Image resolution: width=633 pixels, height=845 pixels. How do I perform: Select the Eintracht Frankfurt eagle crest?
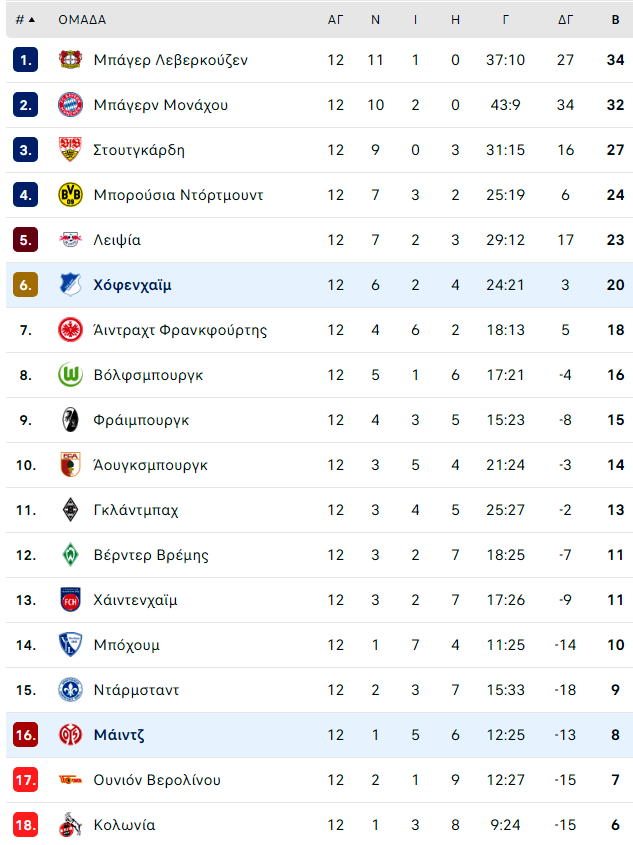[x=70, y=330]
